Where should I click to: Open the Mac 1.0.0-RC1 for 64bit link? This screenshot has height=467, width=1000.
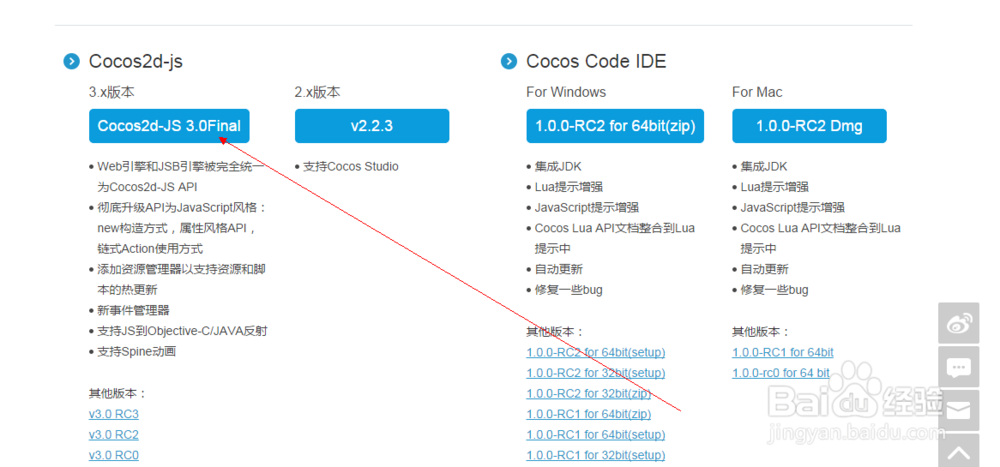coord(783,352)
